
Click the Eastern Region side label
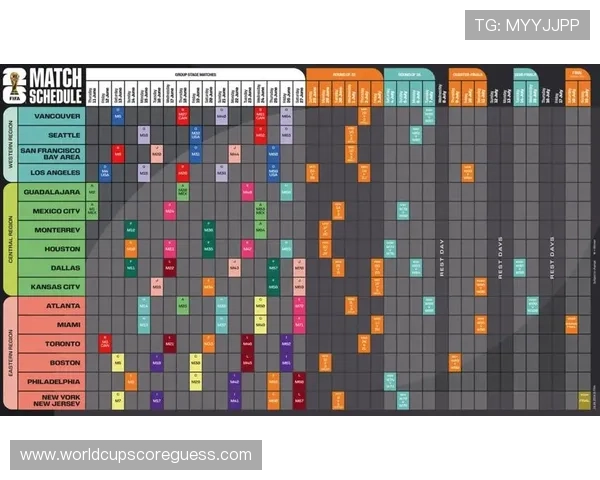pos(10,353)
